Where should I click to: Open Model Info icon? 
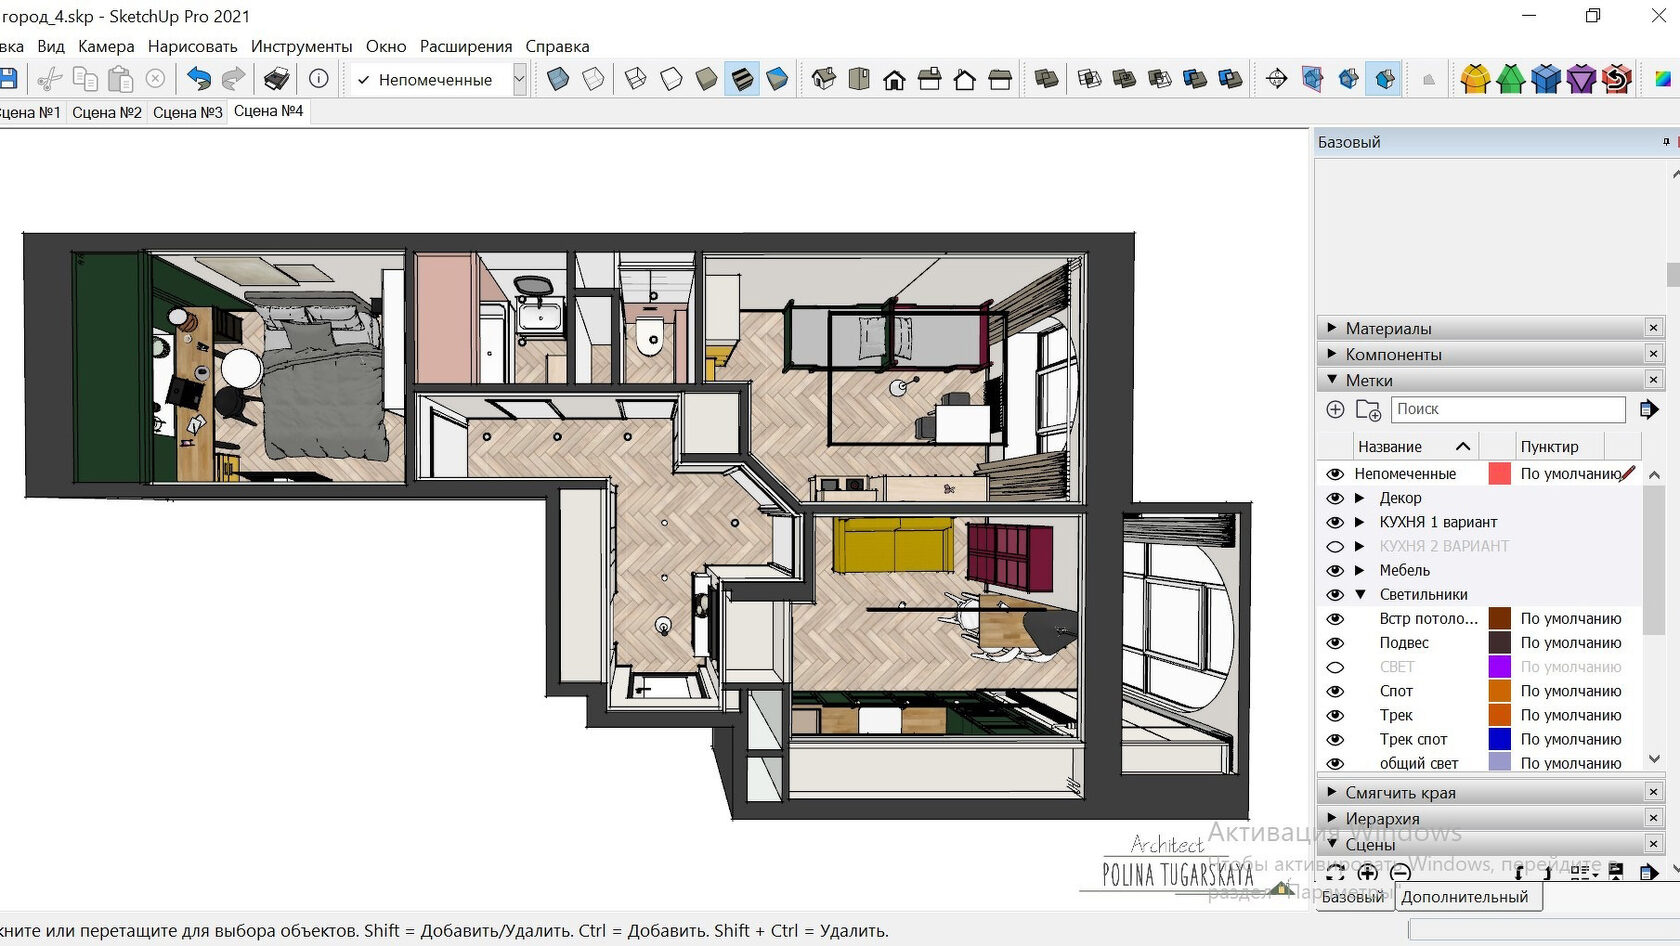click(x=319, y=79)
